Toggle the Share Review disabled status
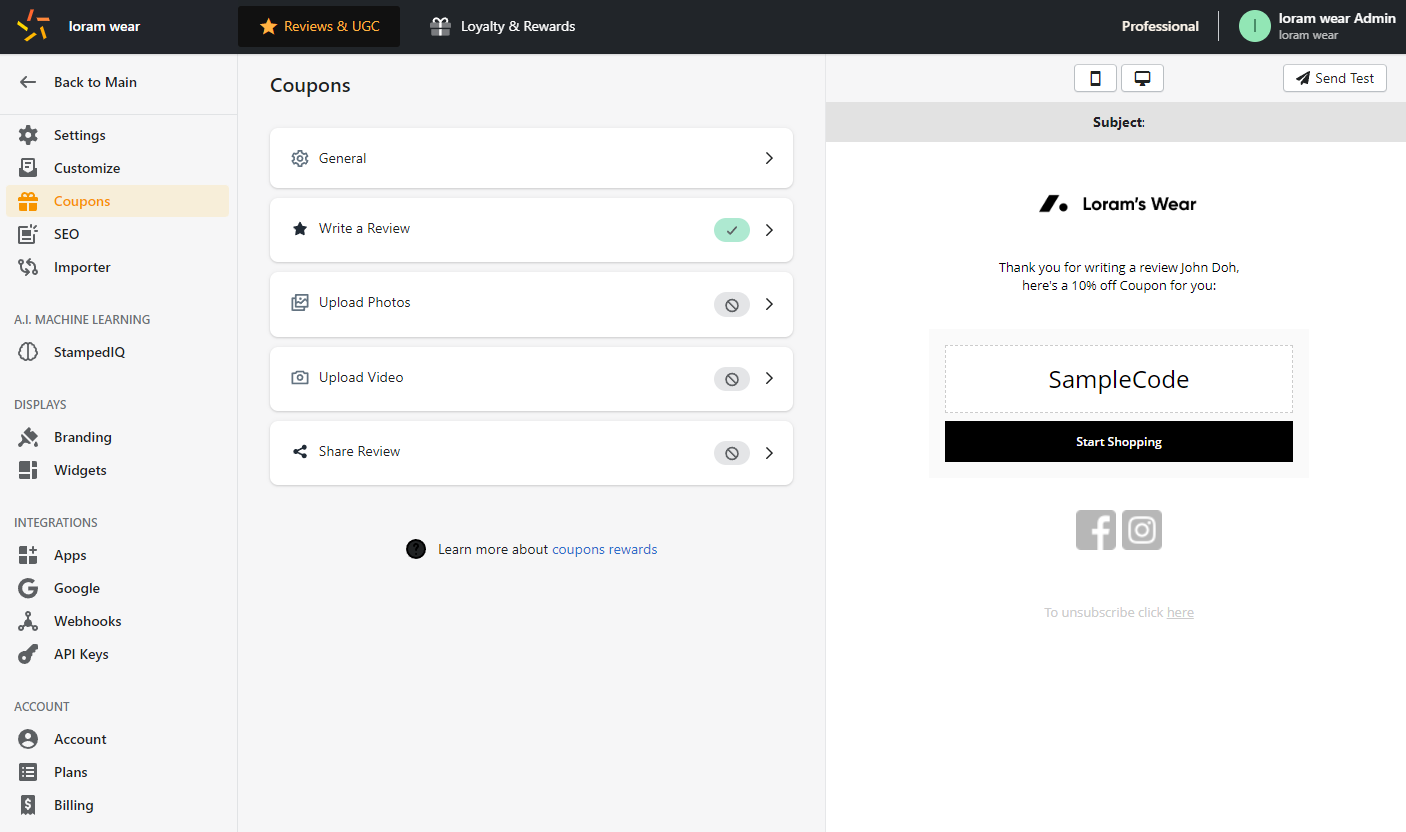1406x832 pixels. pyautogui.click(x=732, y=453)
